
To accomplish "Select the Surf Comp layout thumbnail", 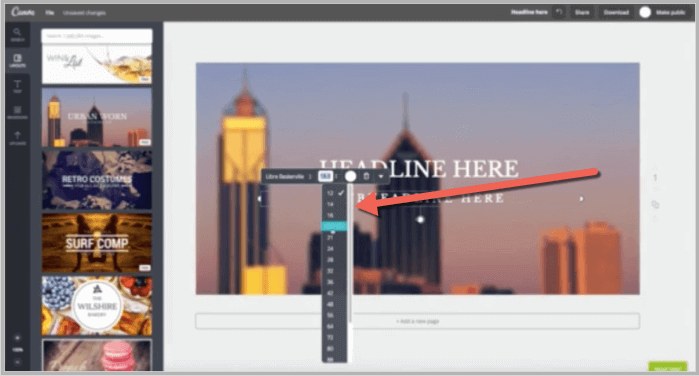I will coord(97,243).
